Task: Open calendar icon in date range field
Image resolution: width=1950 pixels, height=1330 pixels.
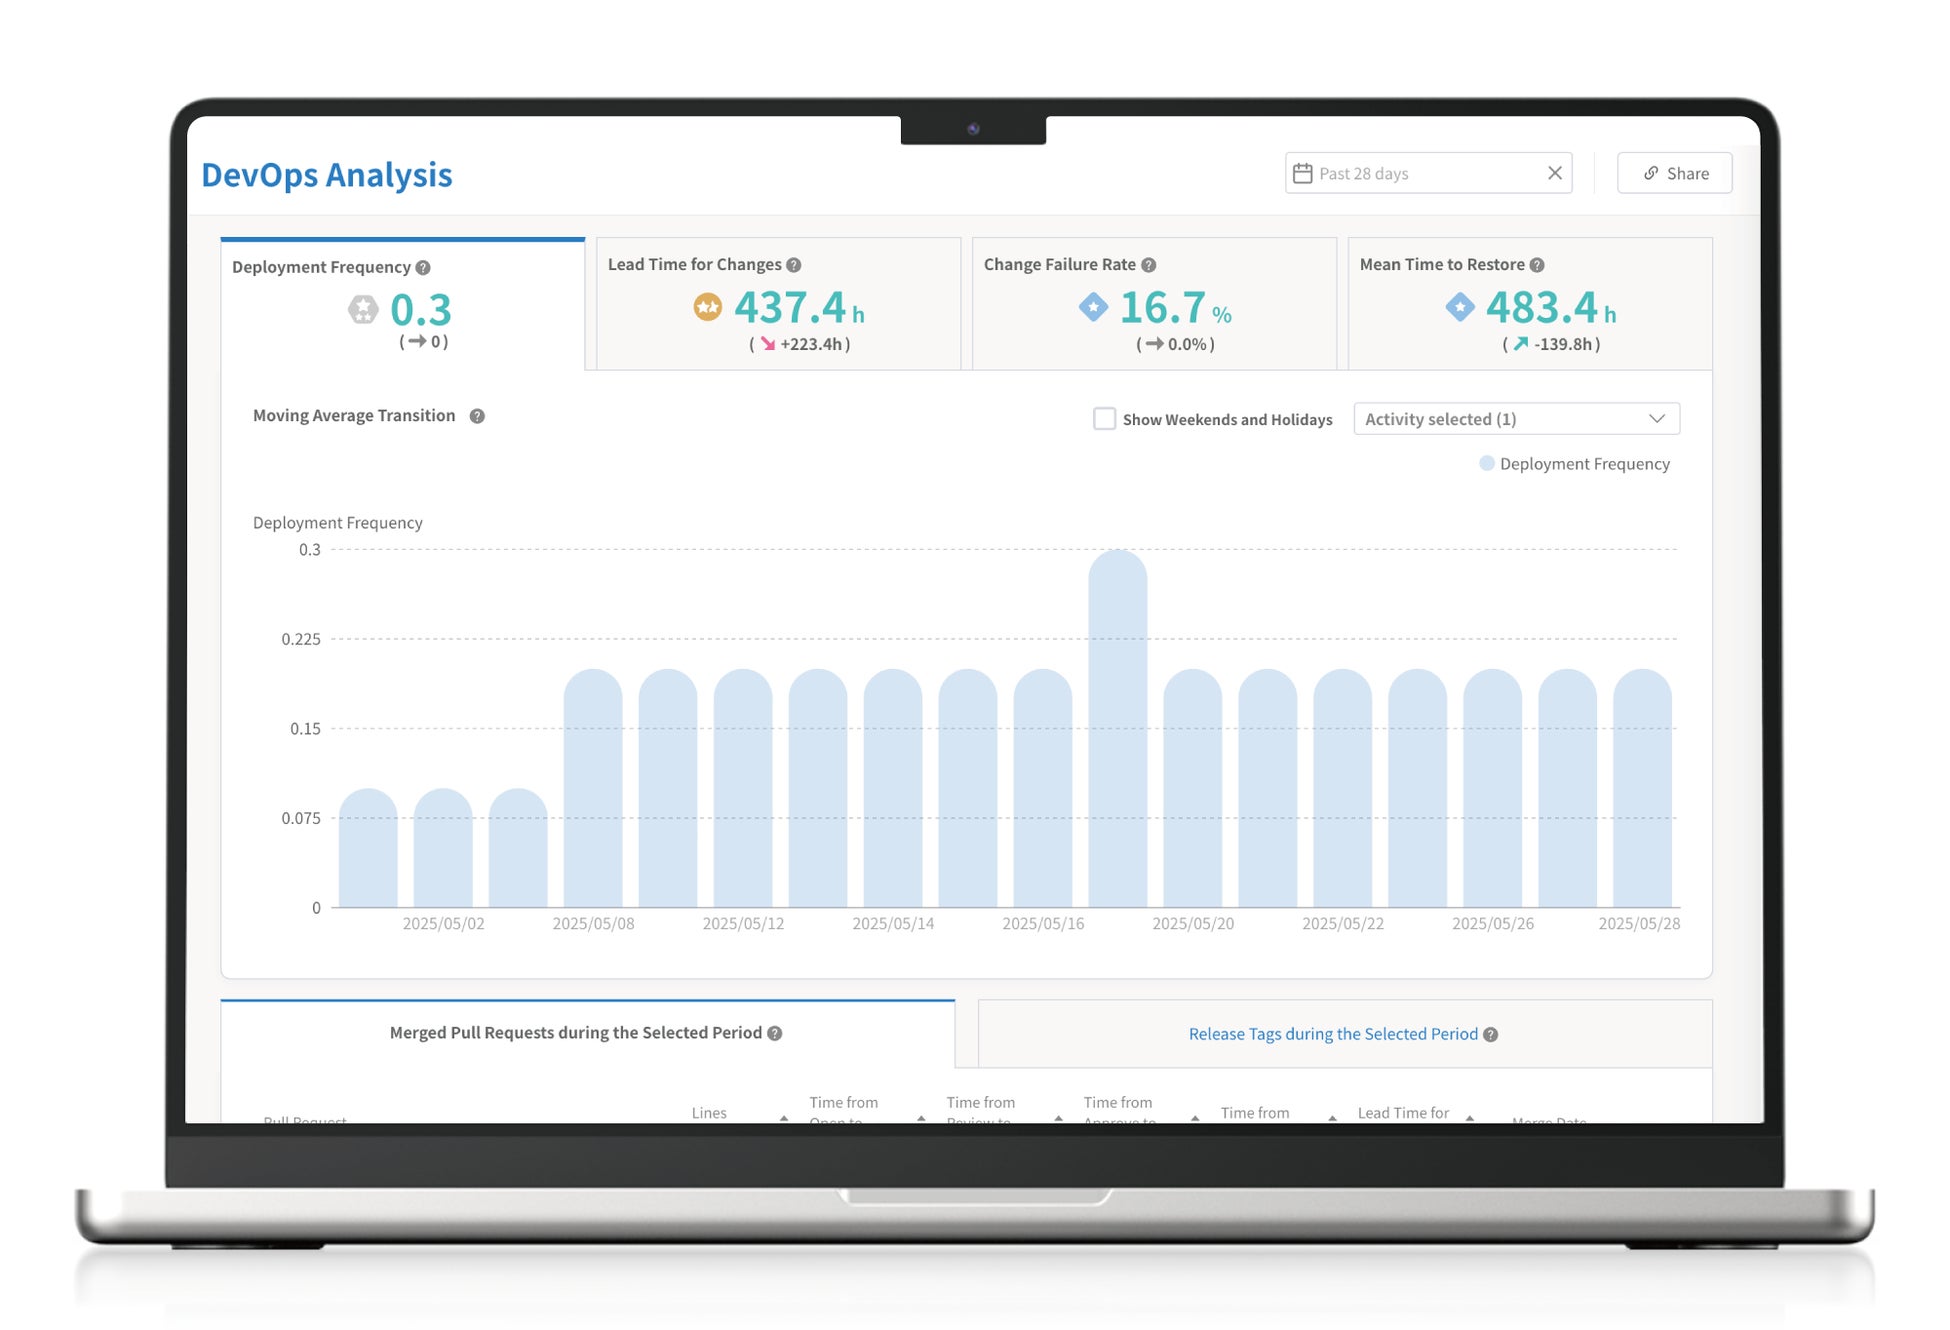Action: 1302,174
